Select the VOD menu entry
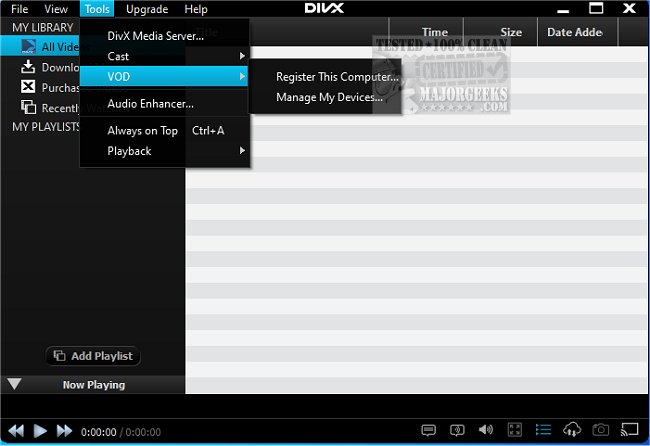650x446 pixels. (x=164, y=76)
